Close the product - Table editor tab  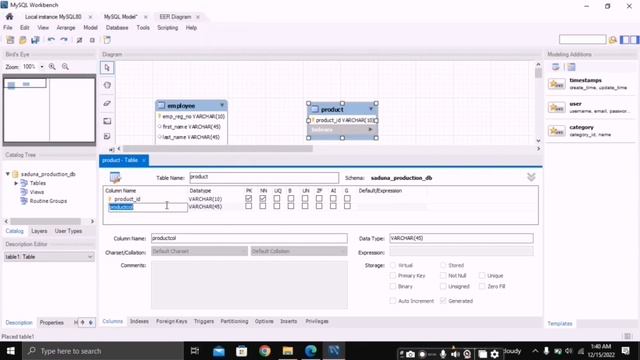144,160
